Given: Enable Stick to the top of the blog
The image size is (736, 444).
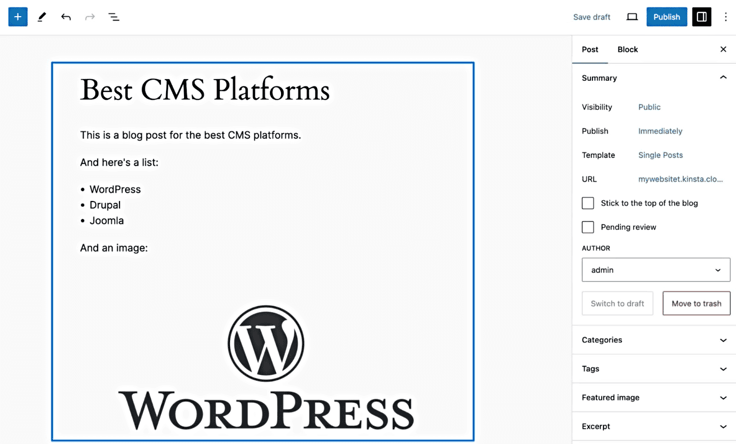Looking at the screenshot, I should tap(588, 203).
